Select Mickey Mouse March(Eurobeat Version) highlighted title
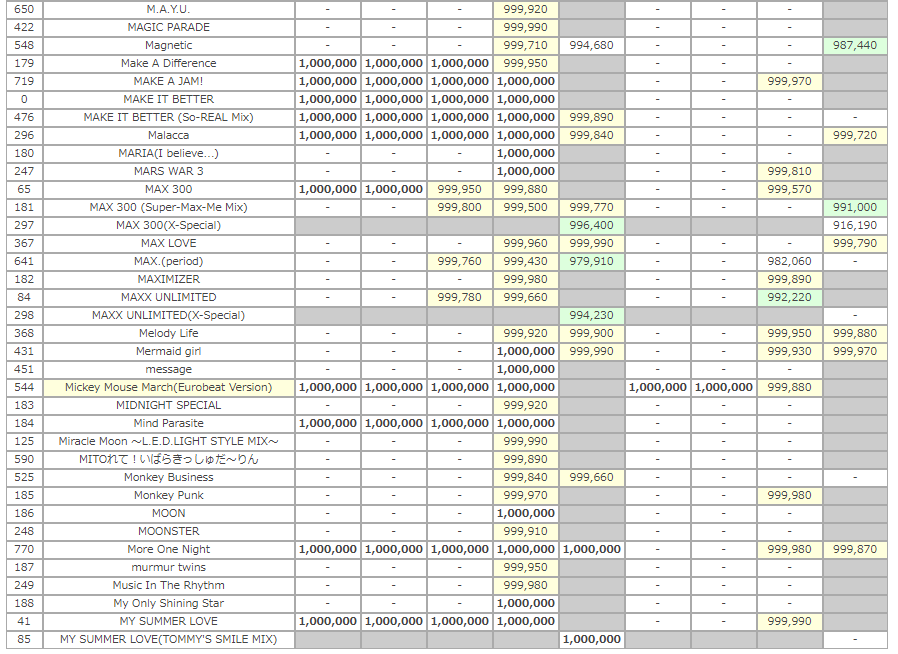The image size is (898, 654). (x=168, y=387)
